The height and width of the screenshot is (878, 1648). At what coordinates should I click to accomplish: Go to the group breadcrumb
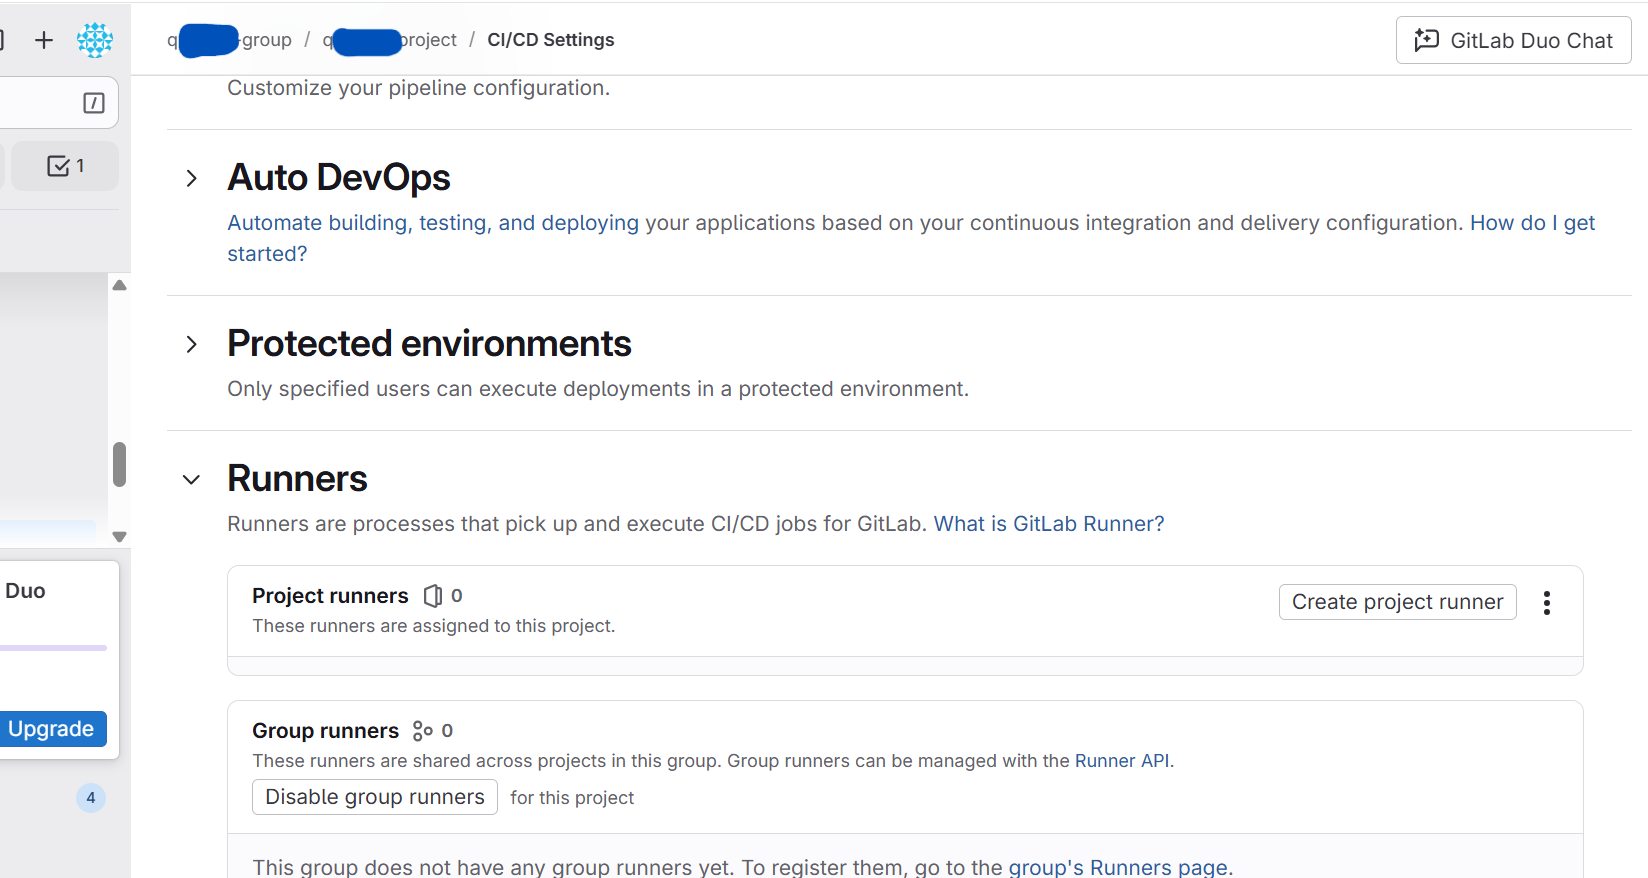pyautogui.click(x=230, y=40)
